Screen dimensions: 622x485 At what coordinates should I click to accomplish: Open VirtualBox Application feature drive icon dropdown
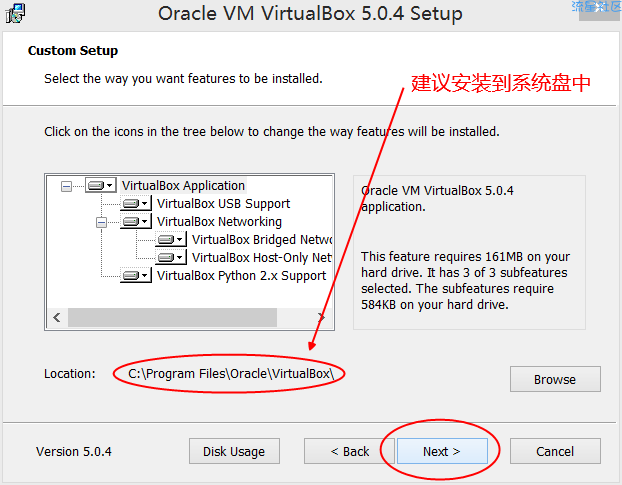(101, 185)
